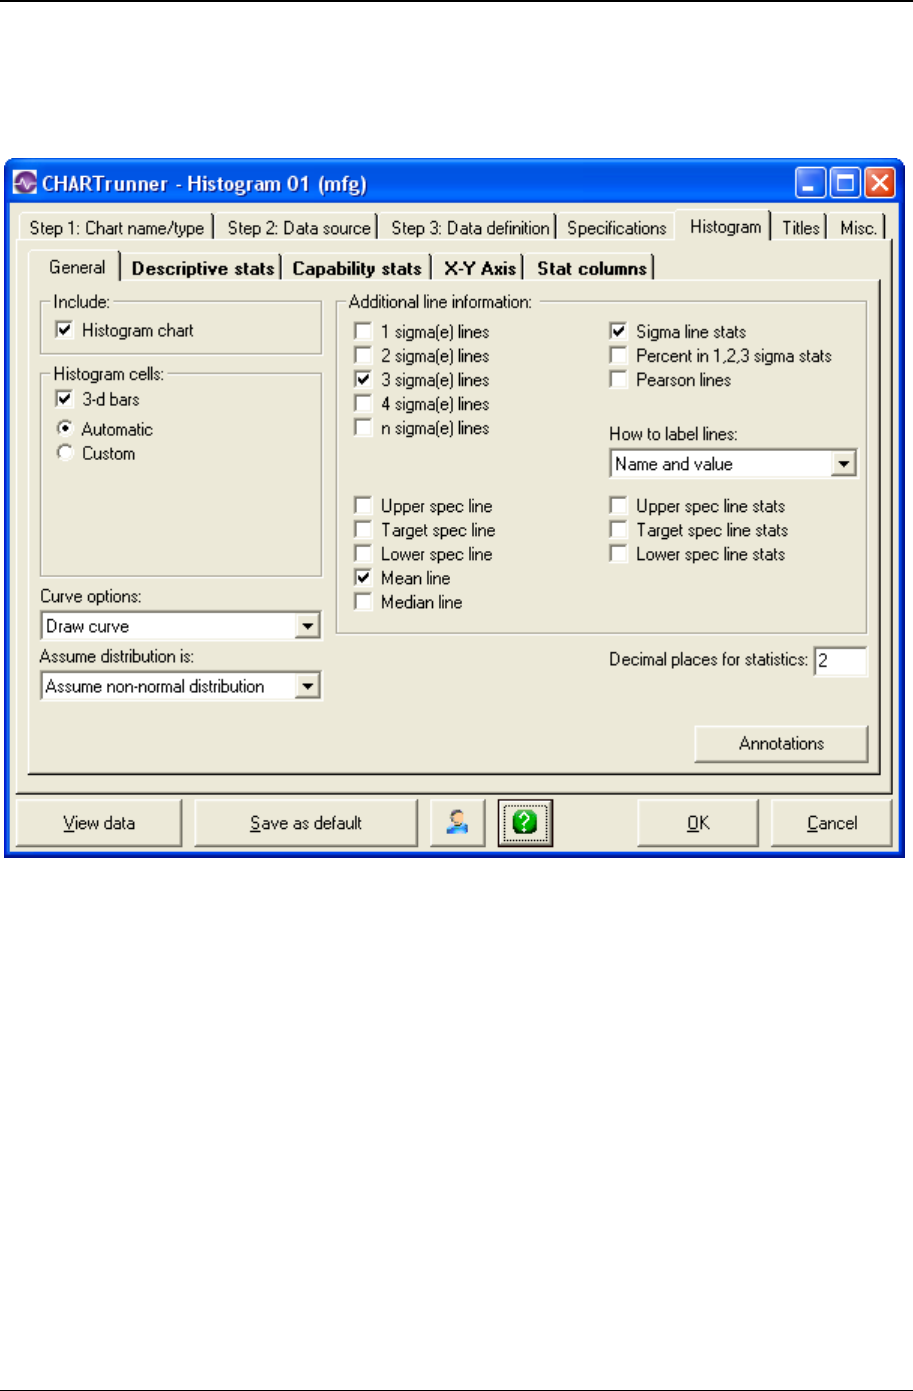Enable Pearson lines checkbox

618,380
